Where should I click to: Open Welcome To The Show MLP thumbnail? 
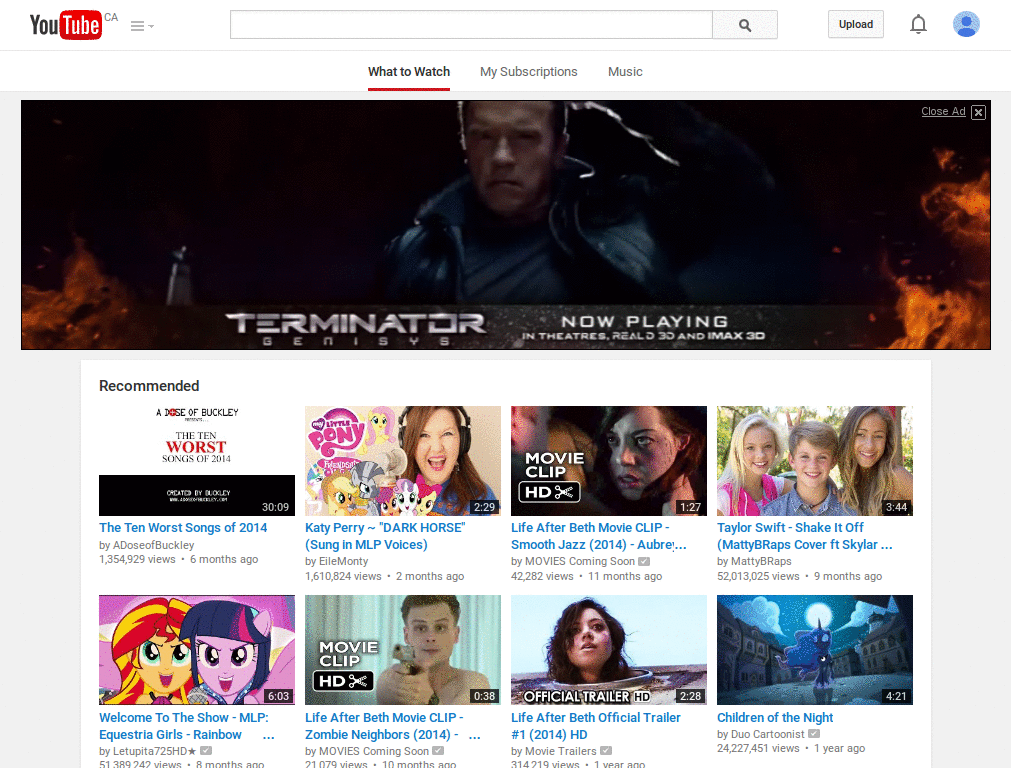(197, 650)
